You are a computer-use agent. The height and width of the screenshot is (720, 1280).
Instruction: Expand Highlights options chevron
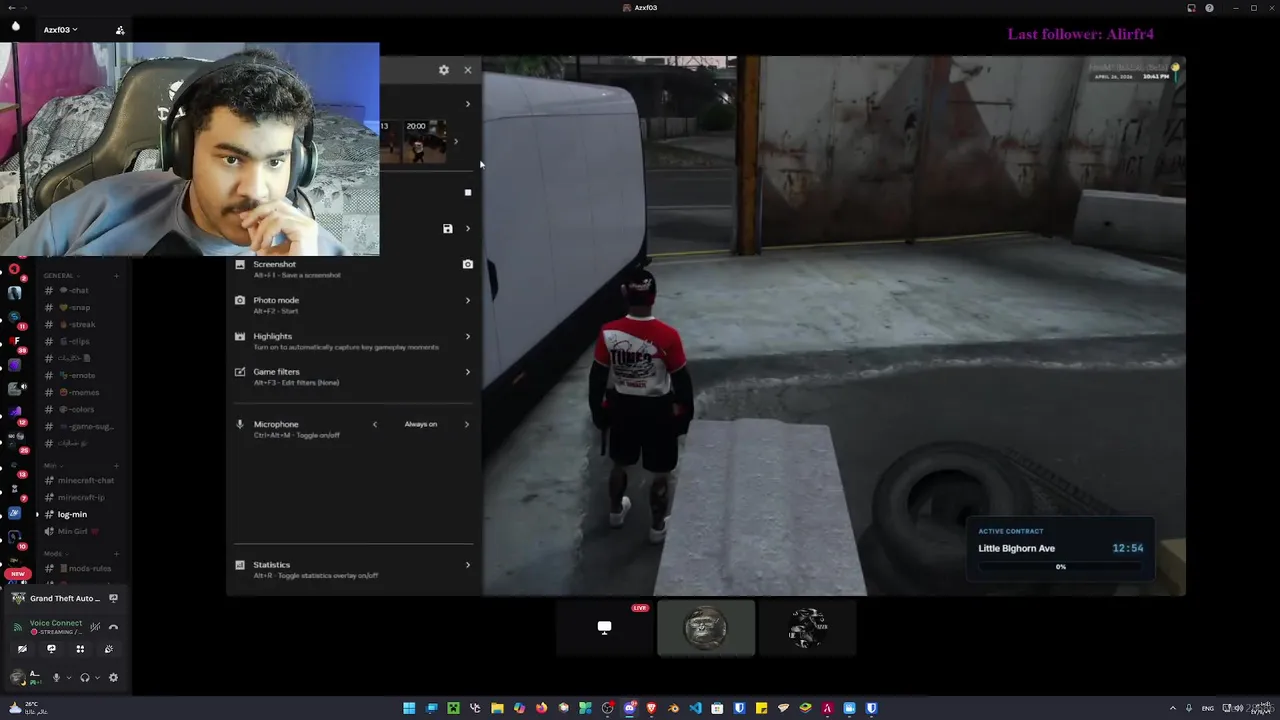pyautogui.click(x=468, y=336)
